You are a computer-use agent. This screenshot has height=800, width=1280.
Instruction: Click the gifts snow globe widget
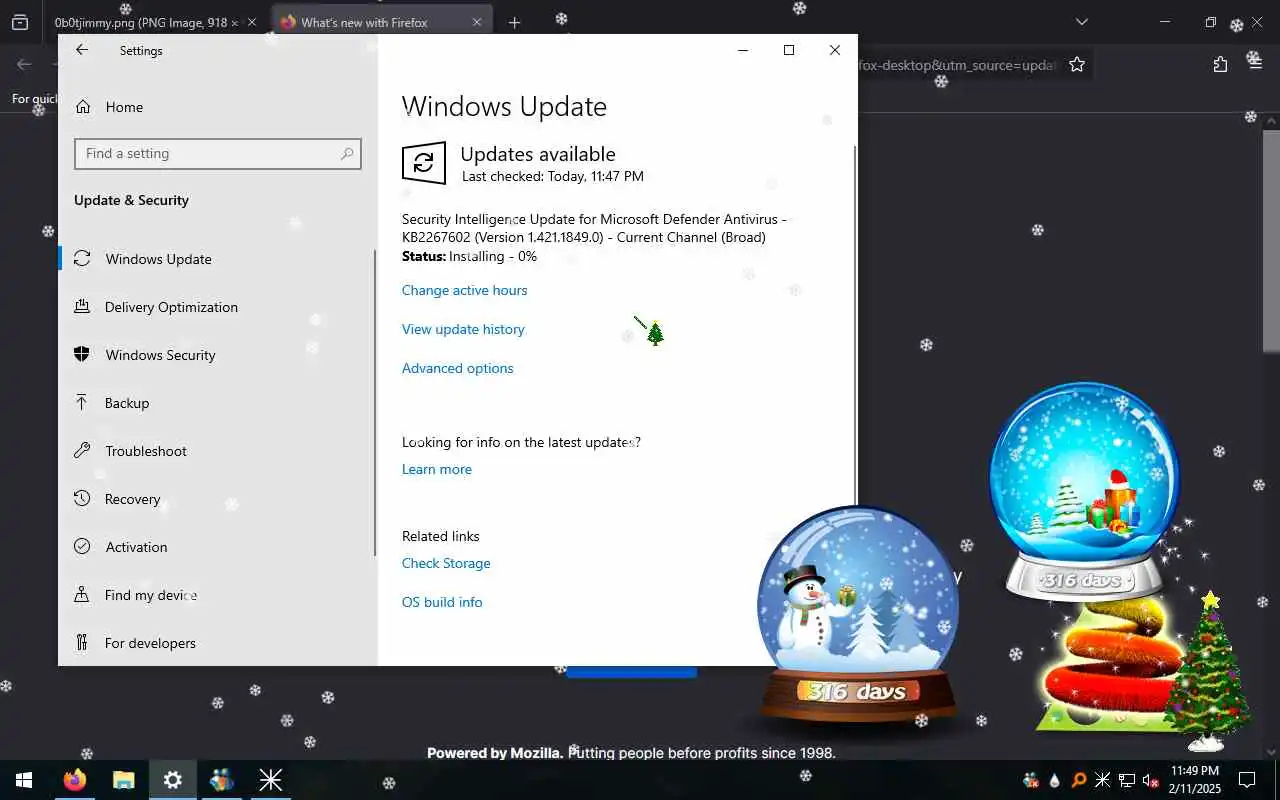[1085, 490]
